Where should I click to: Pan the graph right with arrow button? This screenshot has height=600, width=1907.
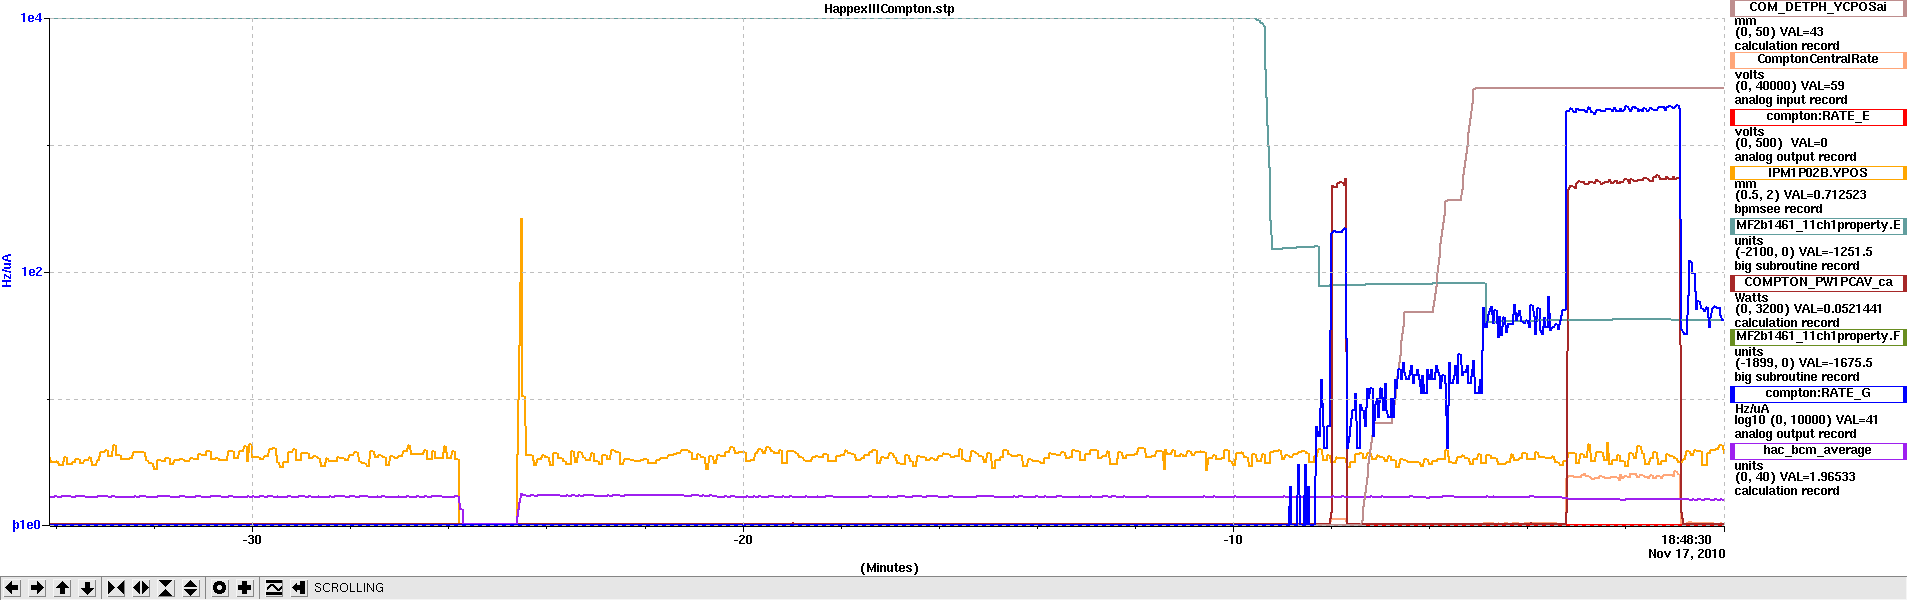[37, 588]
